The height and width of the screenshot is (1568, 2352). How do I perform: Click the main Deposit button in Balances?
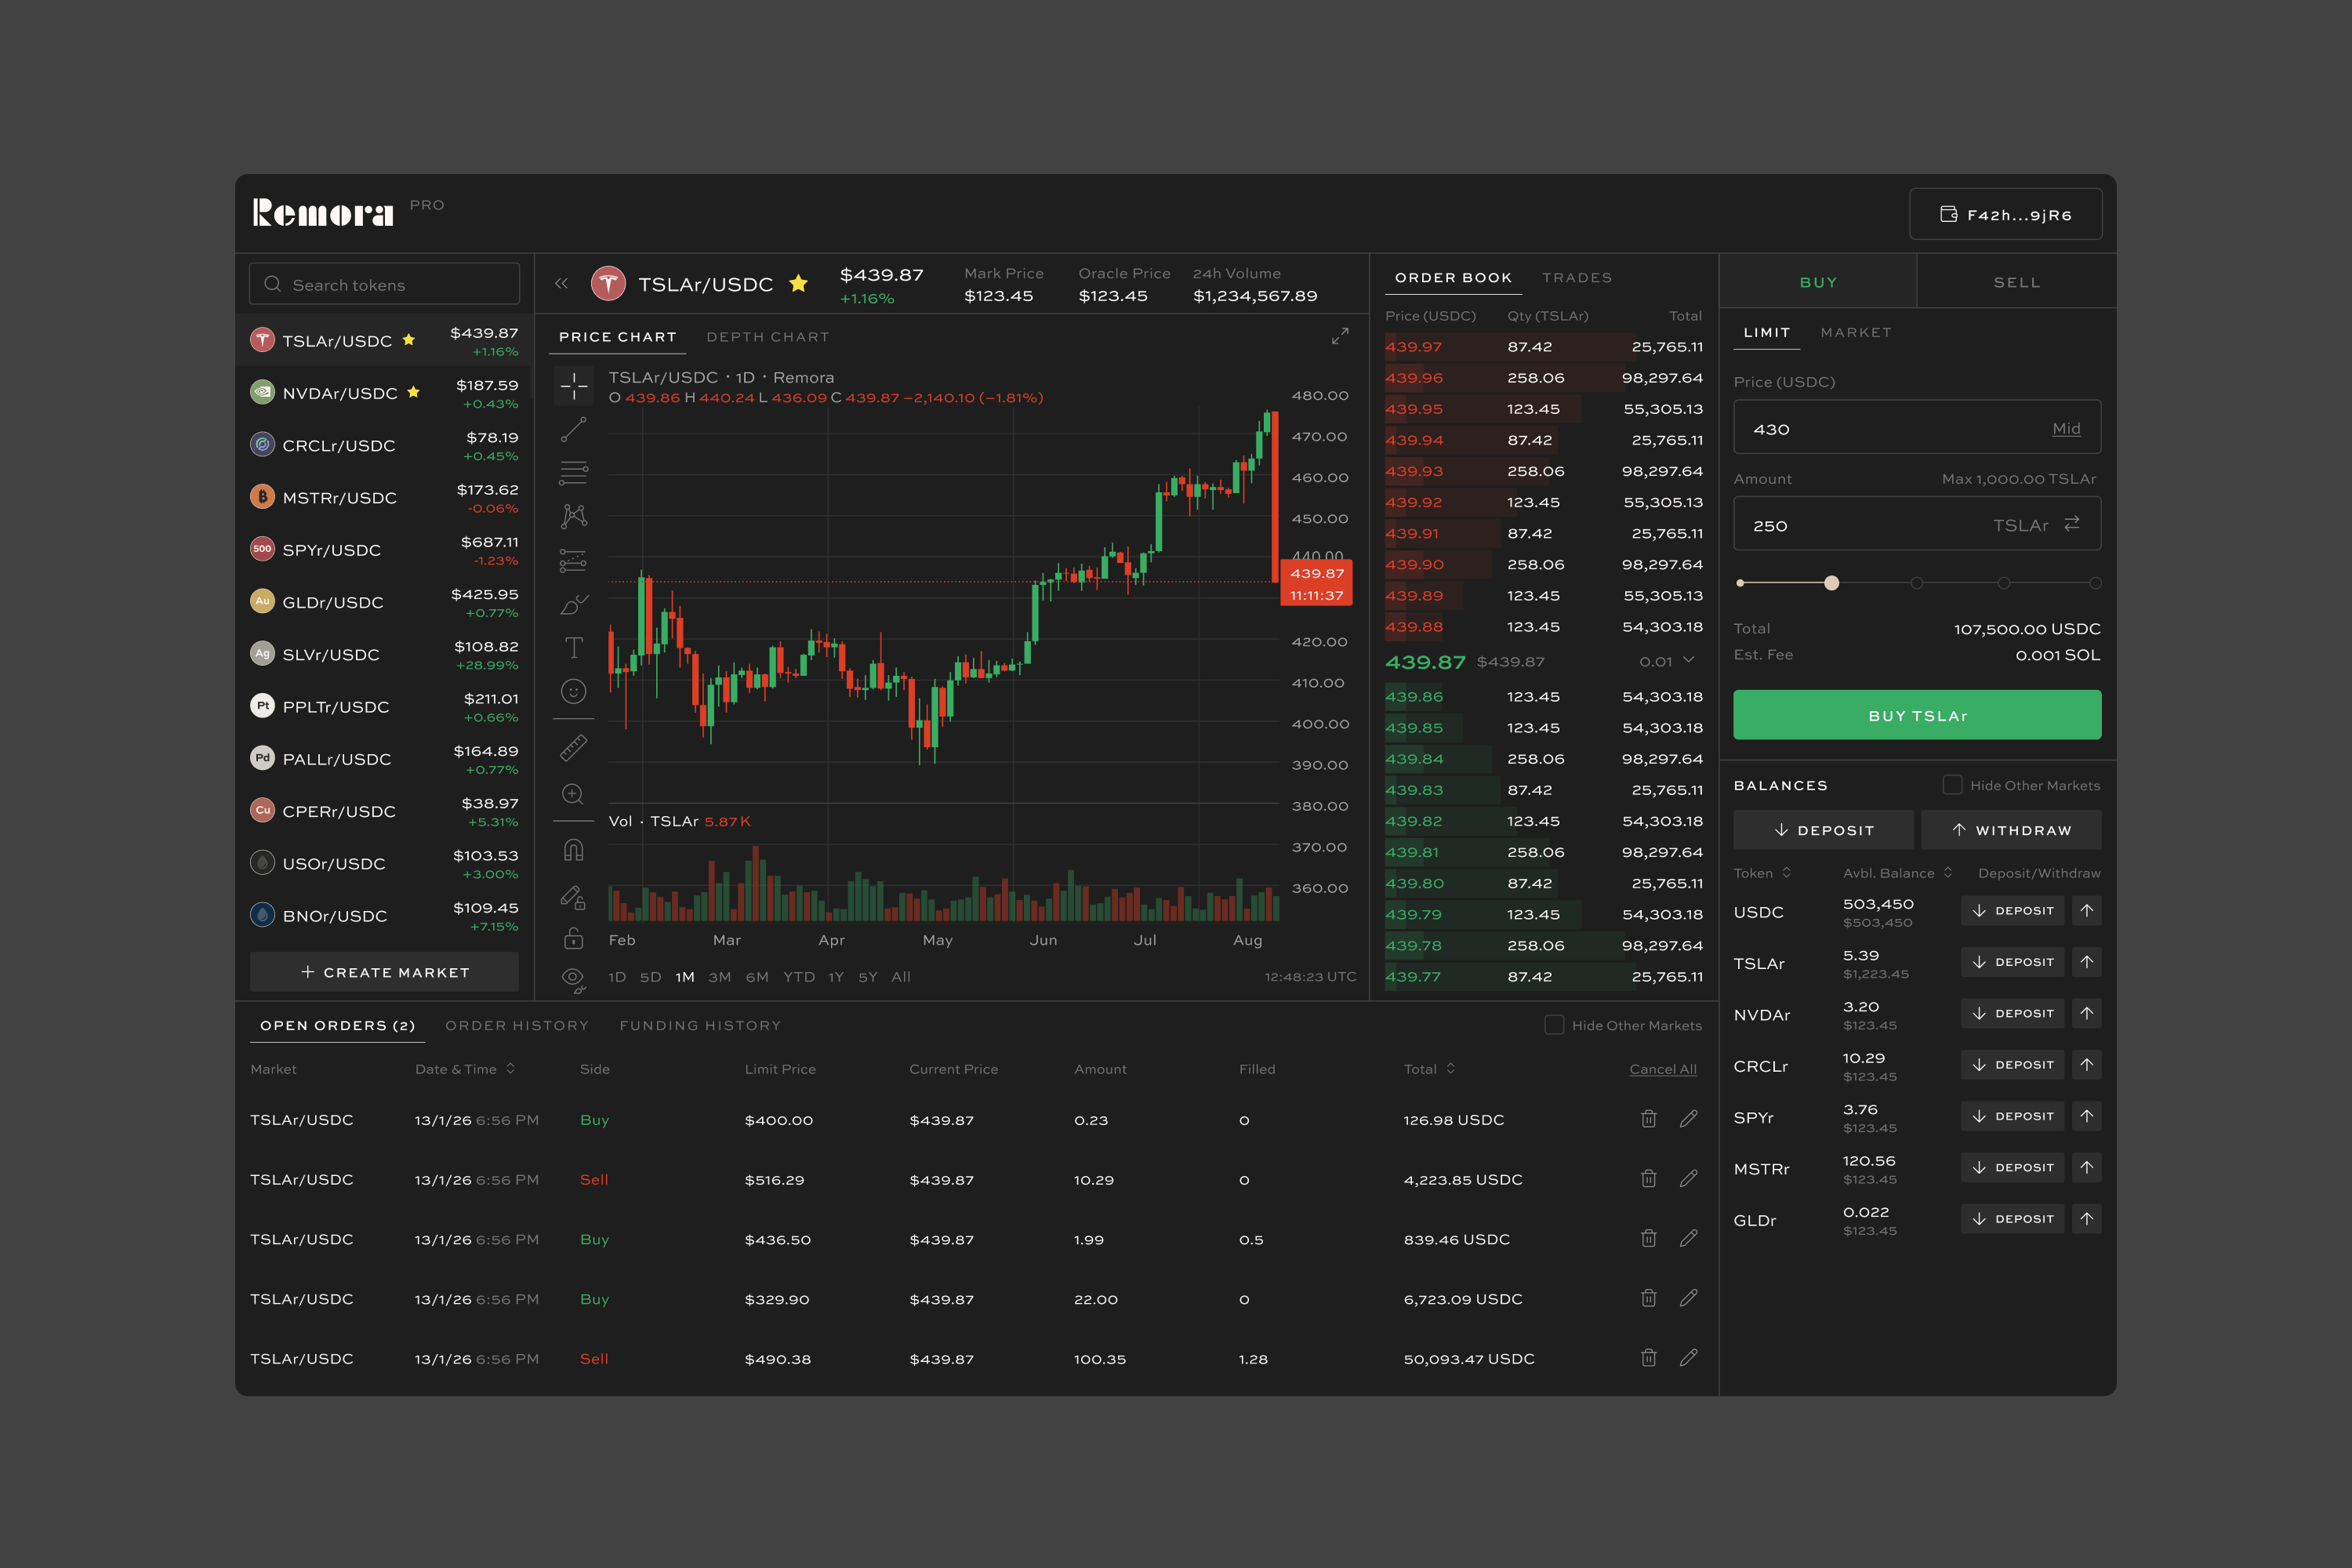[x=1823, y=830]
